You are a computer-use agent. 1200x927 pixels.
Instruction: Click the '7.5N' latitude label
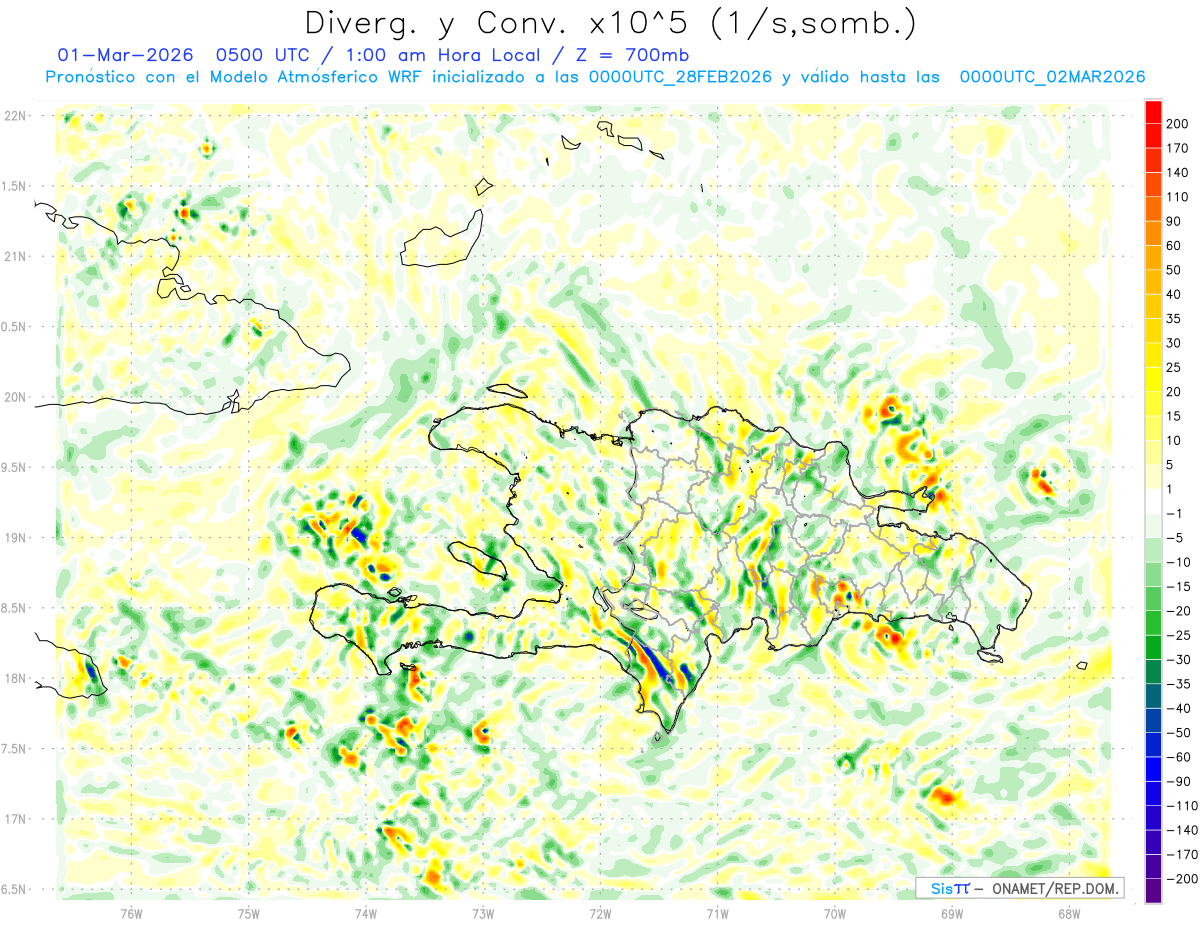click(x=14, y=748)
